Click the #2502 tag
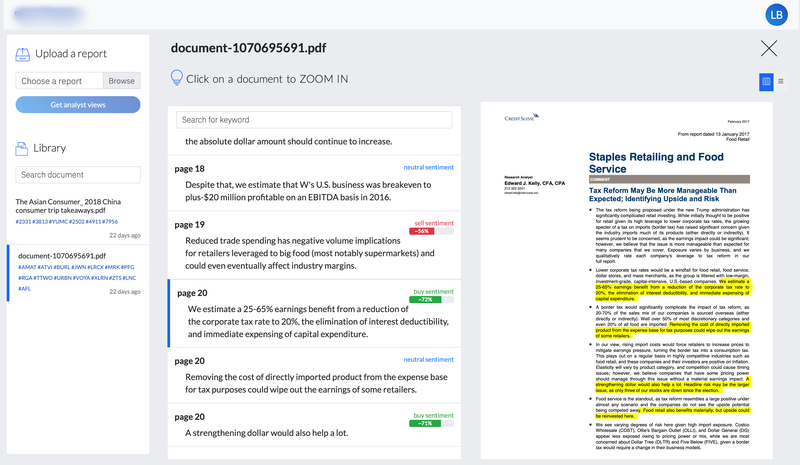800x465 pixels. (77, 222)
